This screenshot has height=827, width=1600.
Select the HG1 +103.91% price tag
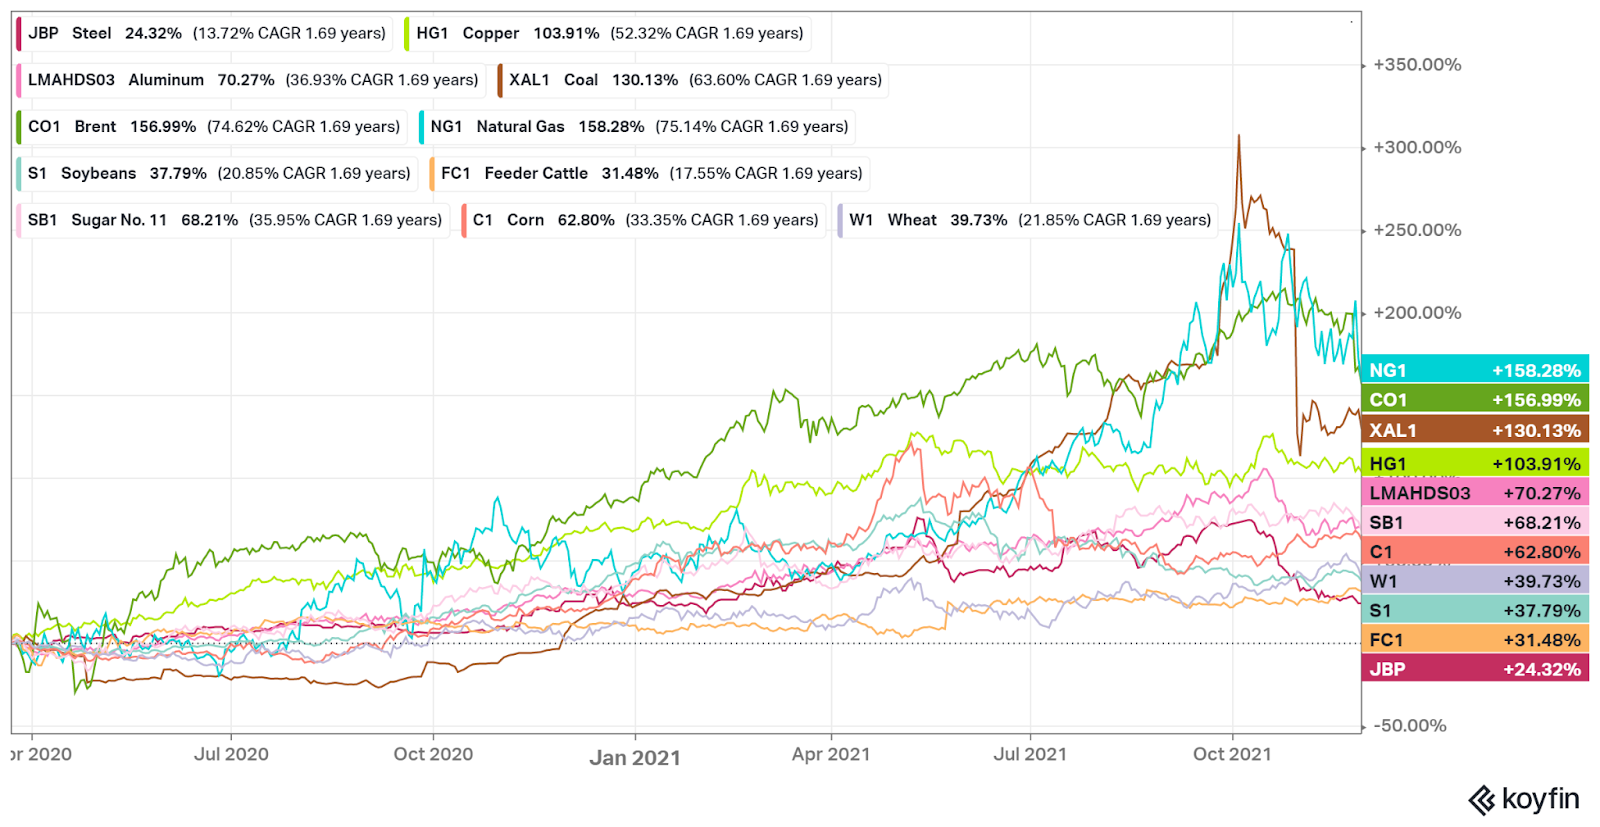[x=1475, y=463]
